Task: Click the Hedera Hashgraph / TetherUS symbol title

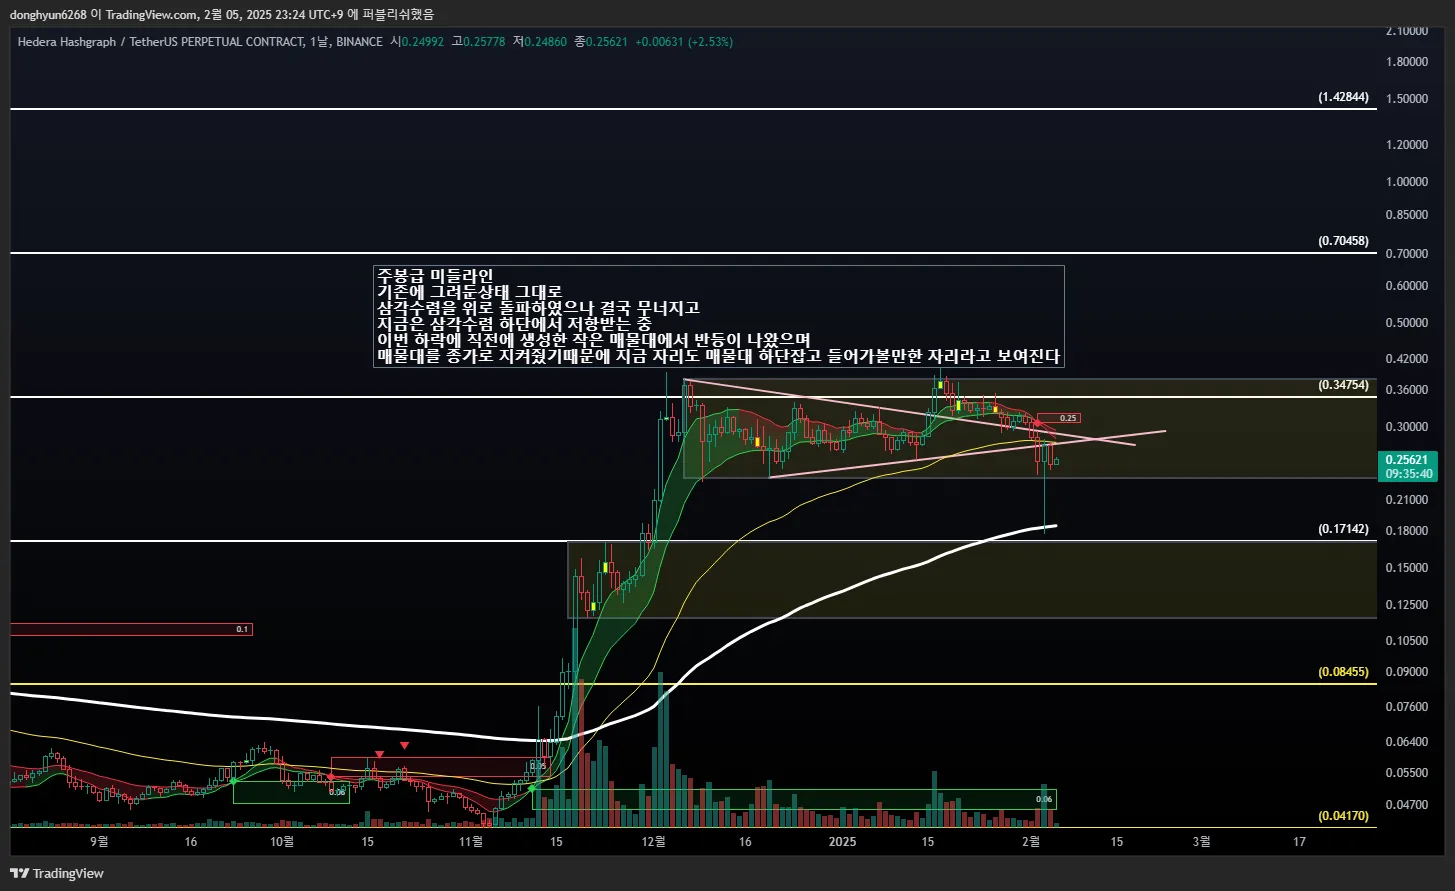Action: coord(160,42)
